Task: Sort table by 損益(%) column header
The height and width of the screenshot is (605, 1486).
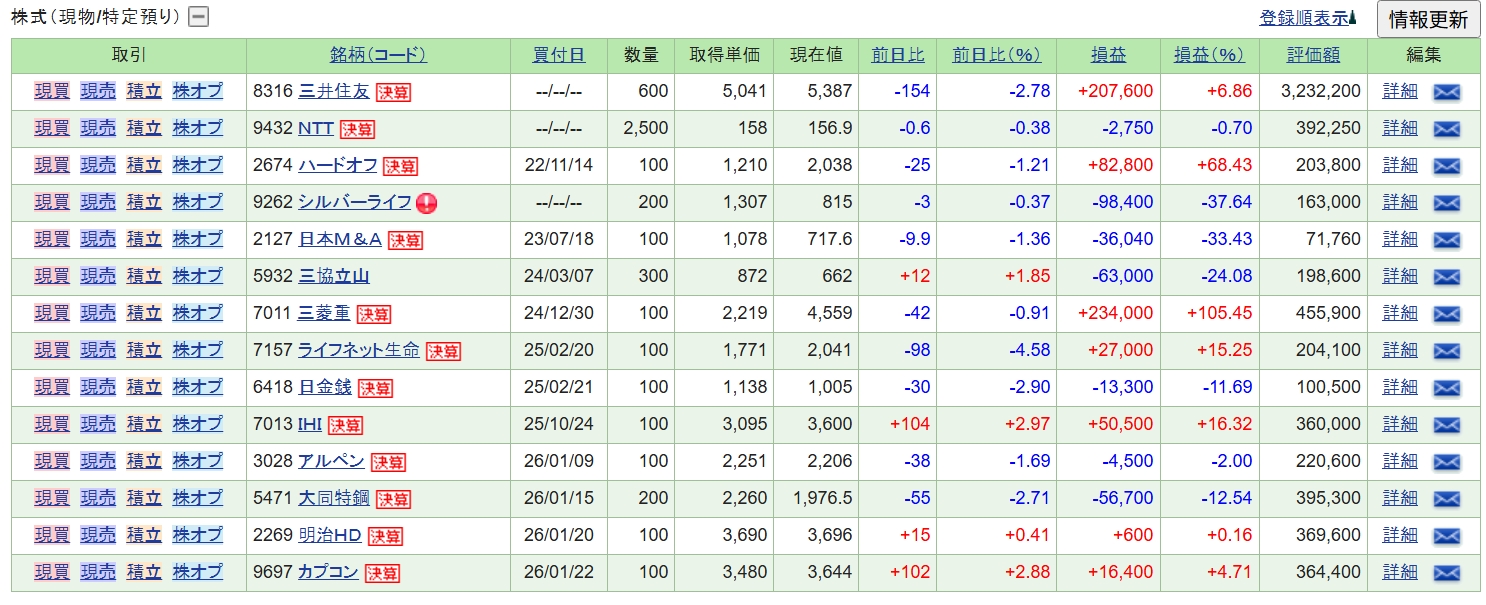Action: click(x=1207, y=55)
